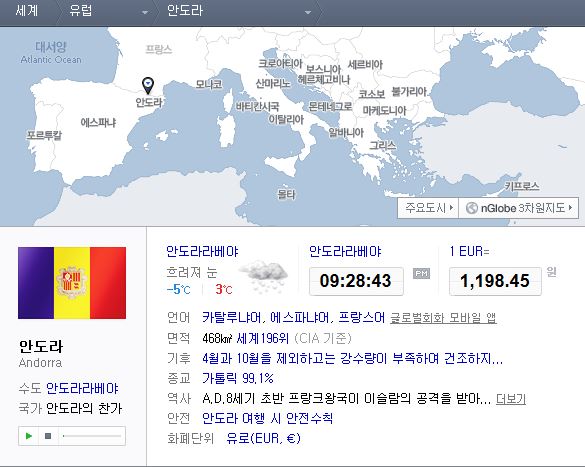
Task: Click the Andorra flag image
Action: [72, 283]
